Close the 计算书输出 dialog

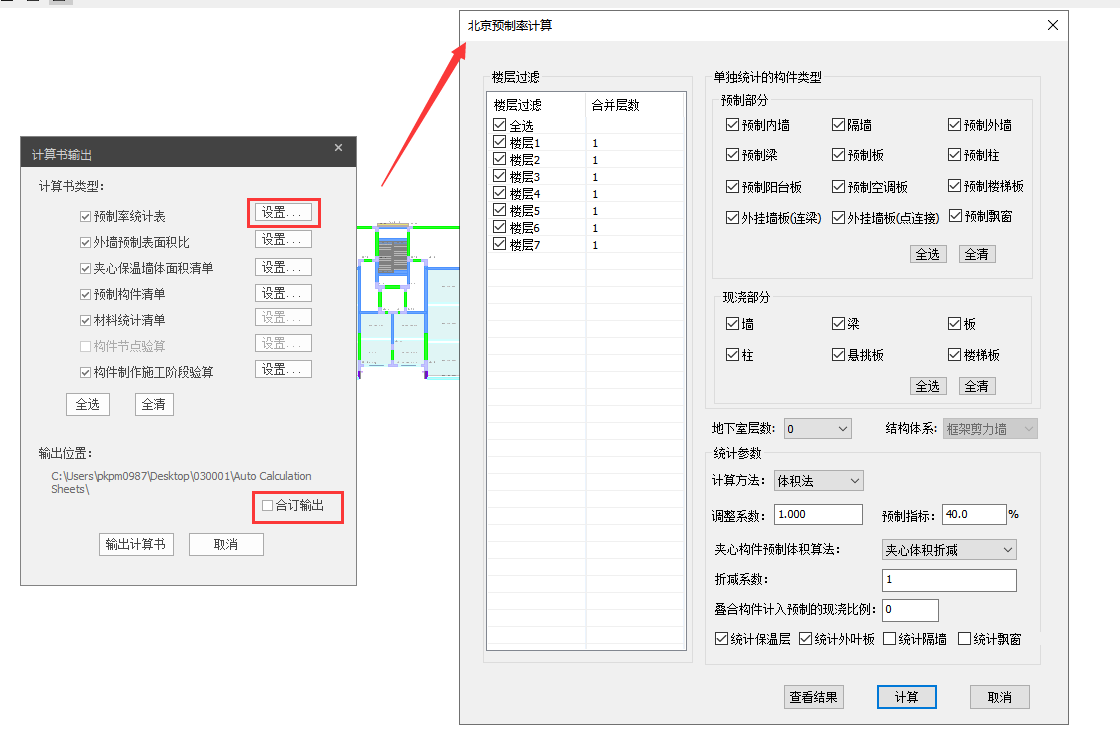tap(338, 148)
